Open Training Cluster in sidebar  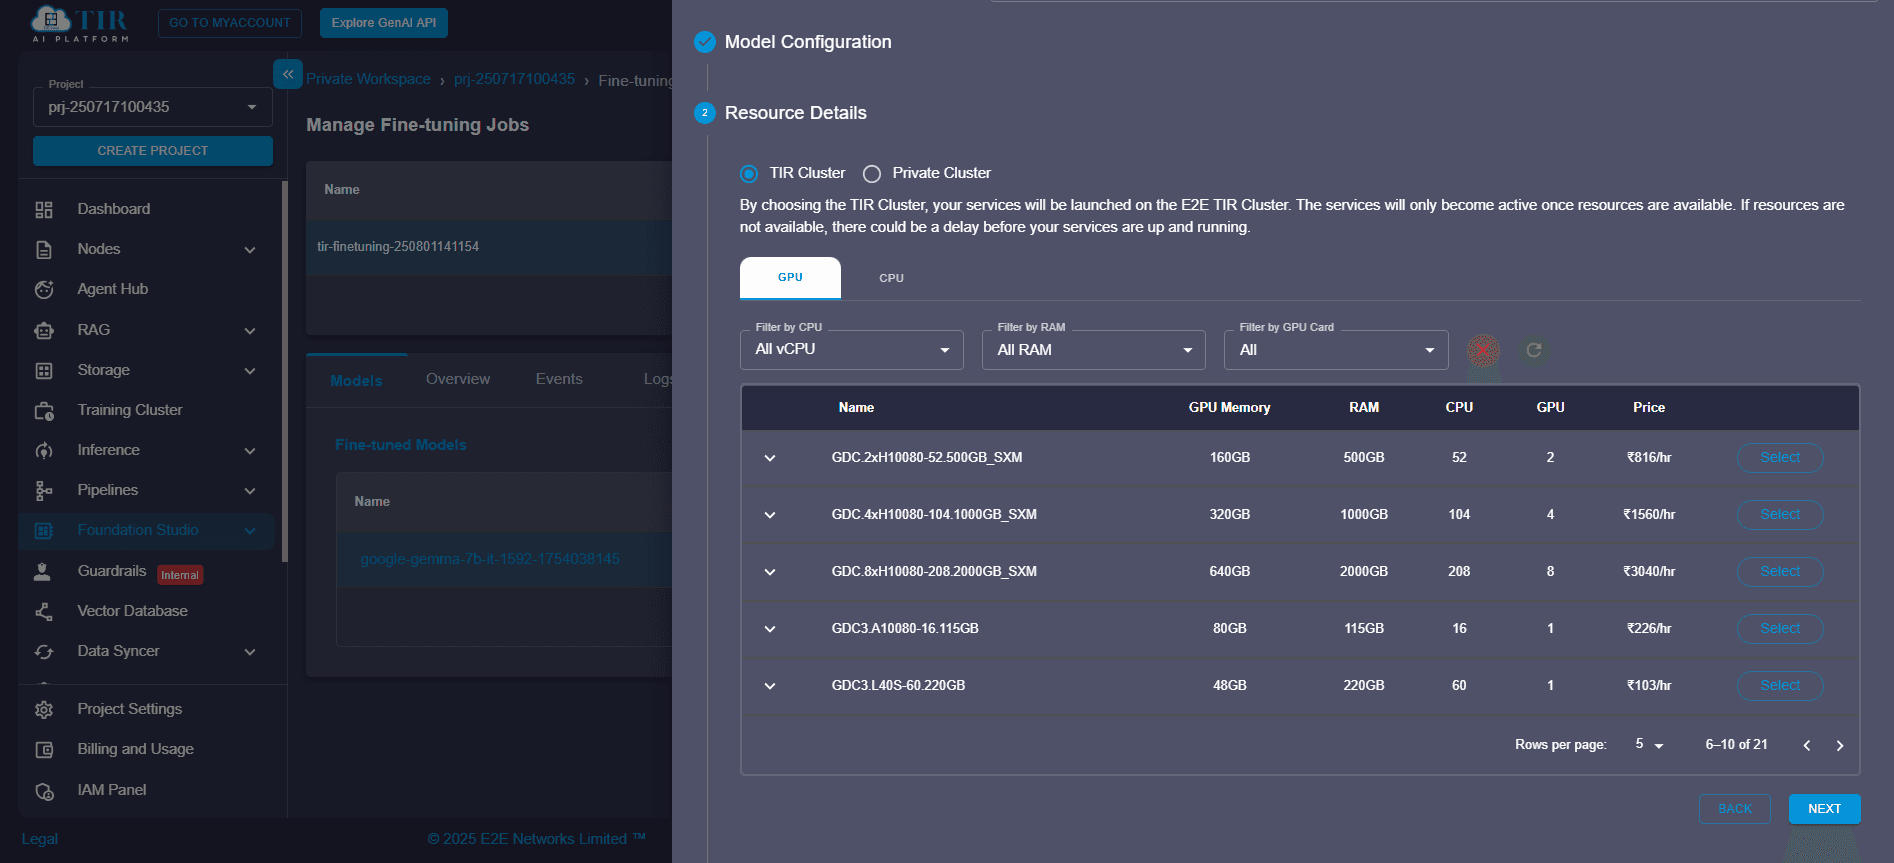[x=130, y=410]
